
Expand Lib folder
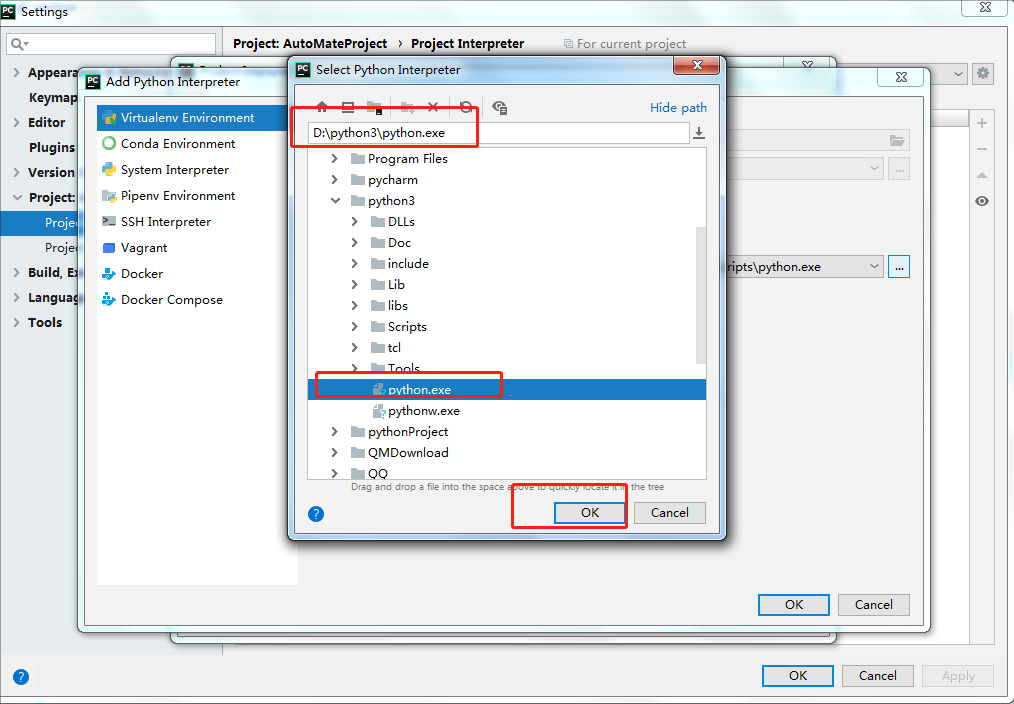pyautogui.click(x=354, y=284)
